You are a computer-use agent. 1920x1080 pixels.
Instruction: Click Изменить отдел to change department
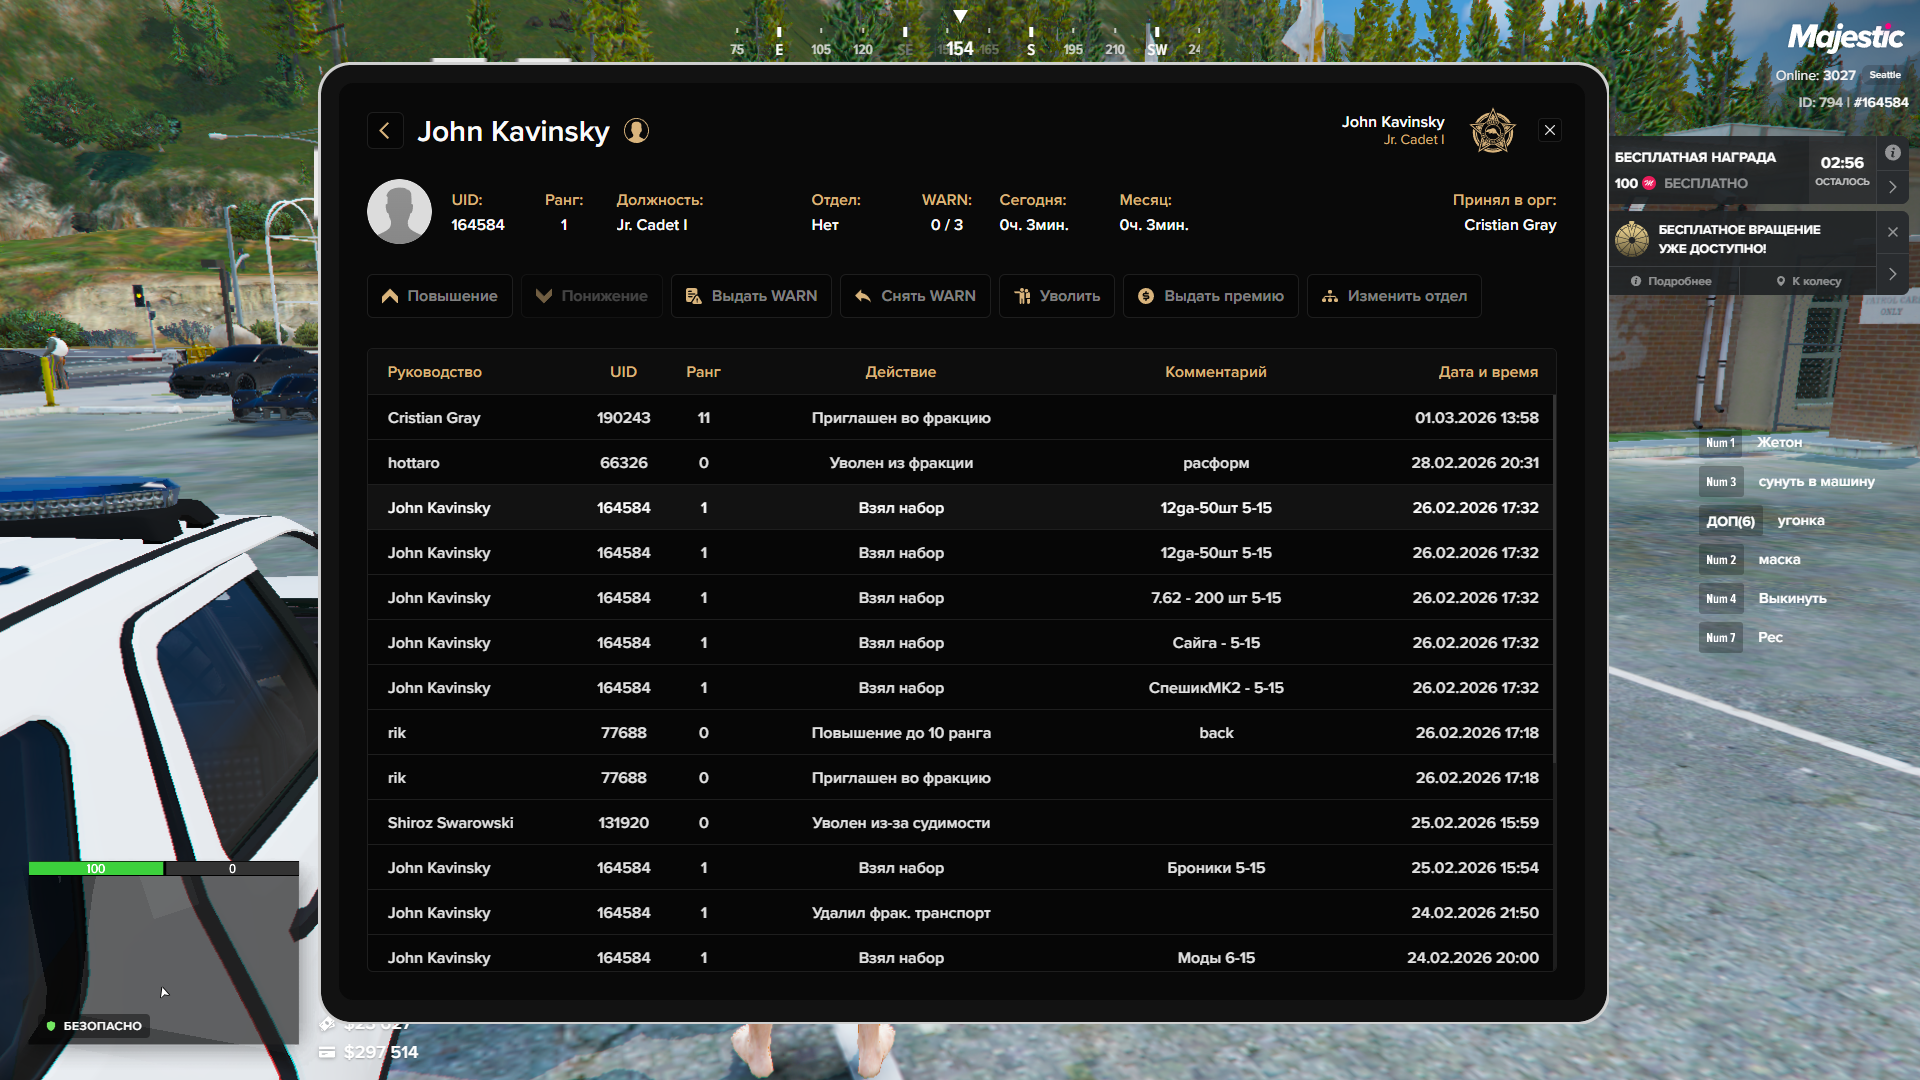(x=1393, y=296)
